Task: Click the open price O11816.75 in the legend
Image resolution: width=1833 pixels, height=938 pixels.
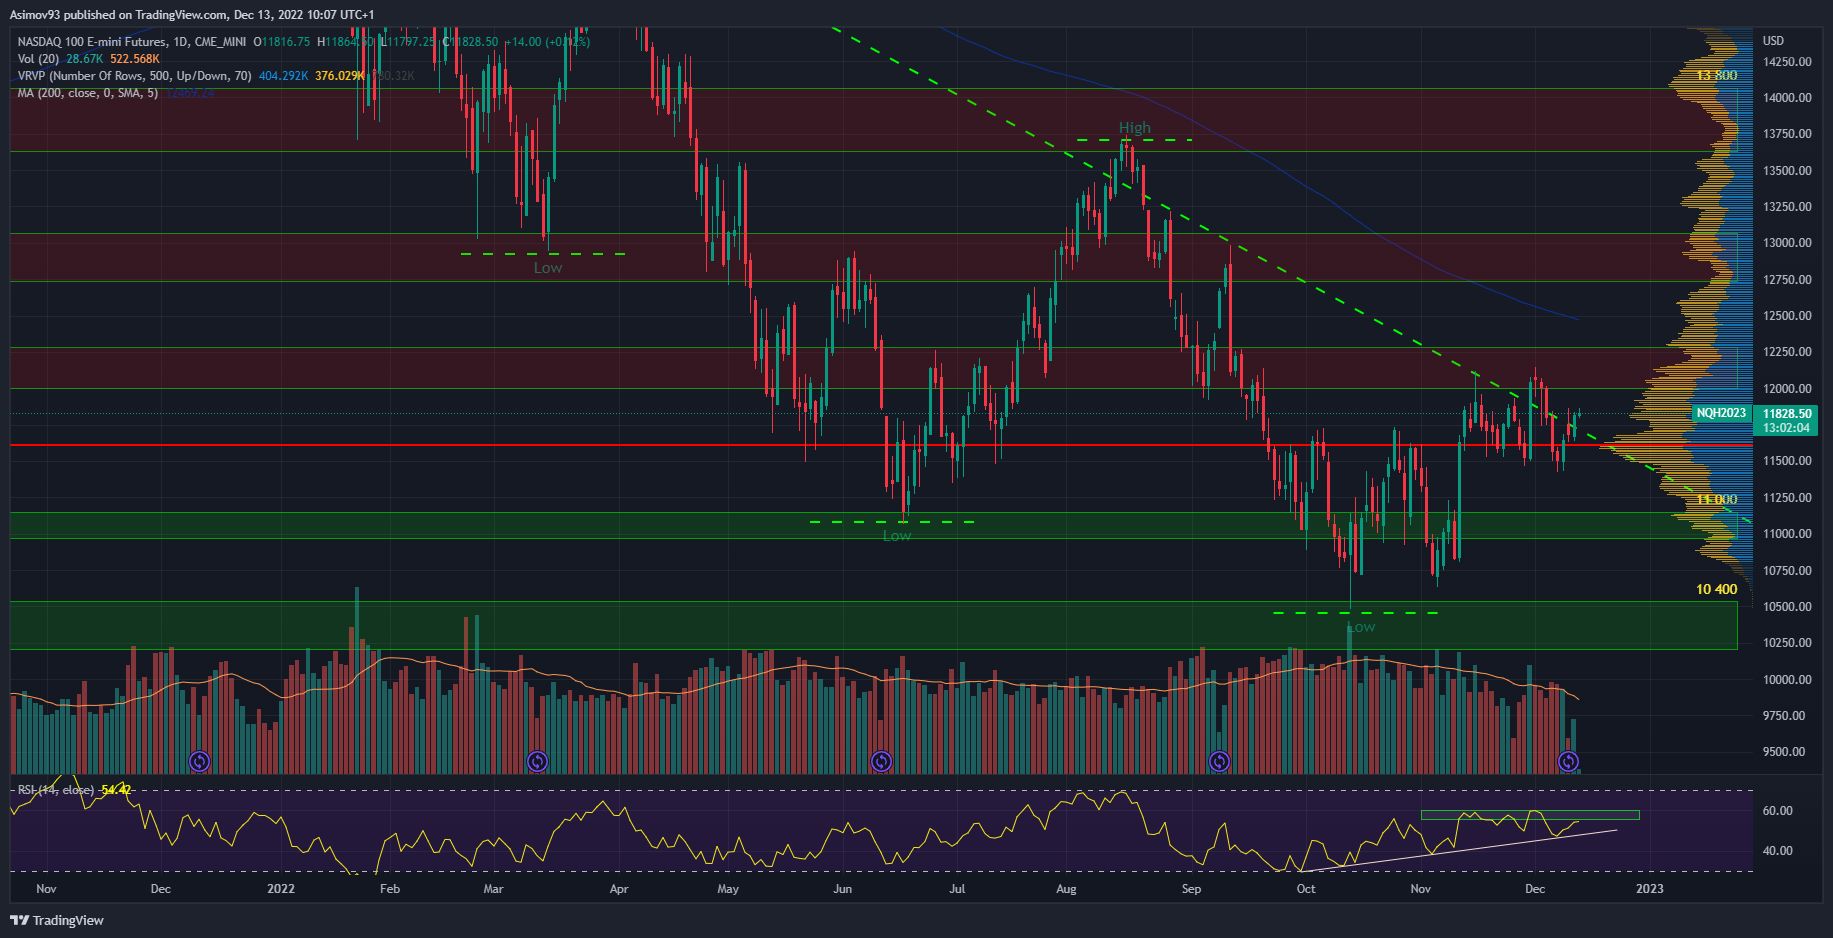Action: click(x=283, y=42)
